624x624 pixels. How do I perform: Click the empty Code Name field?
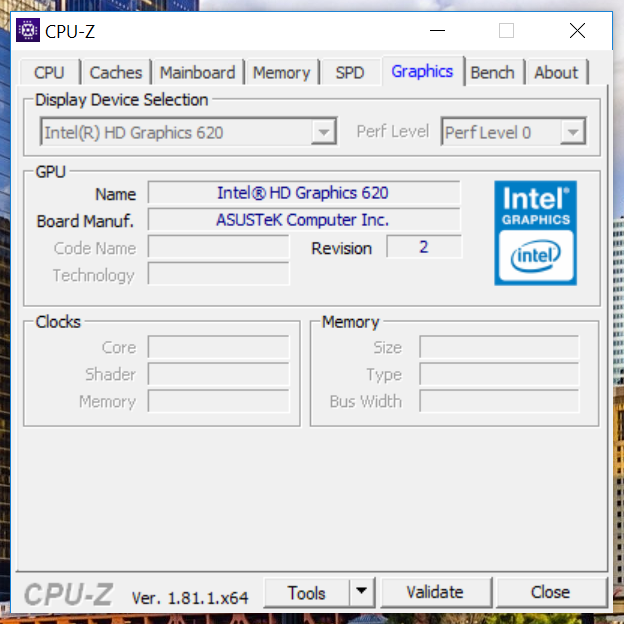218,247
